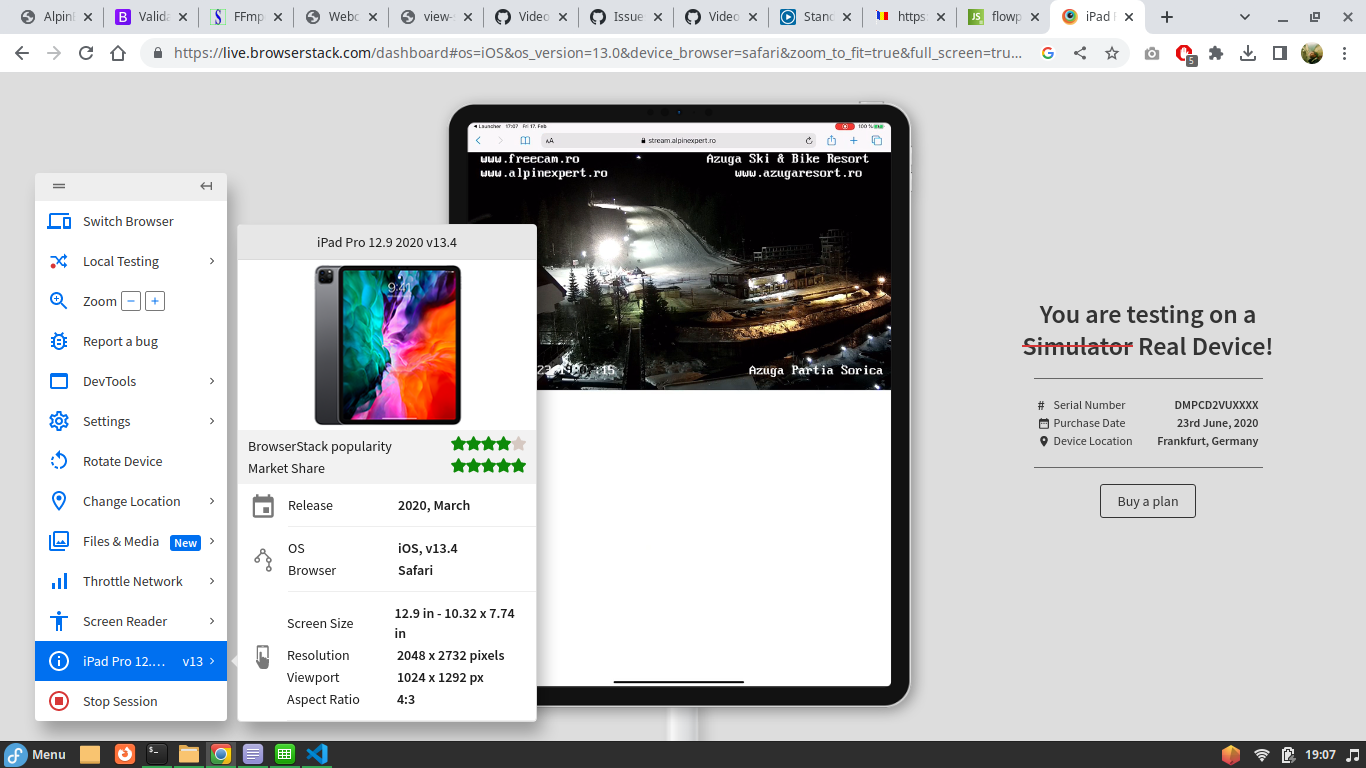Tap the Safari share icon on iPad
The height and width of the screenshot is (768, 1366).
click(x=831, y=141)
